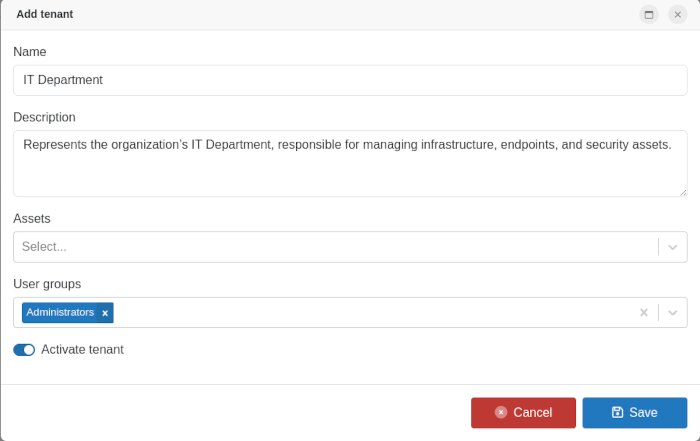
Task: Select the Administrators tag label
Action: coord(60,313)
